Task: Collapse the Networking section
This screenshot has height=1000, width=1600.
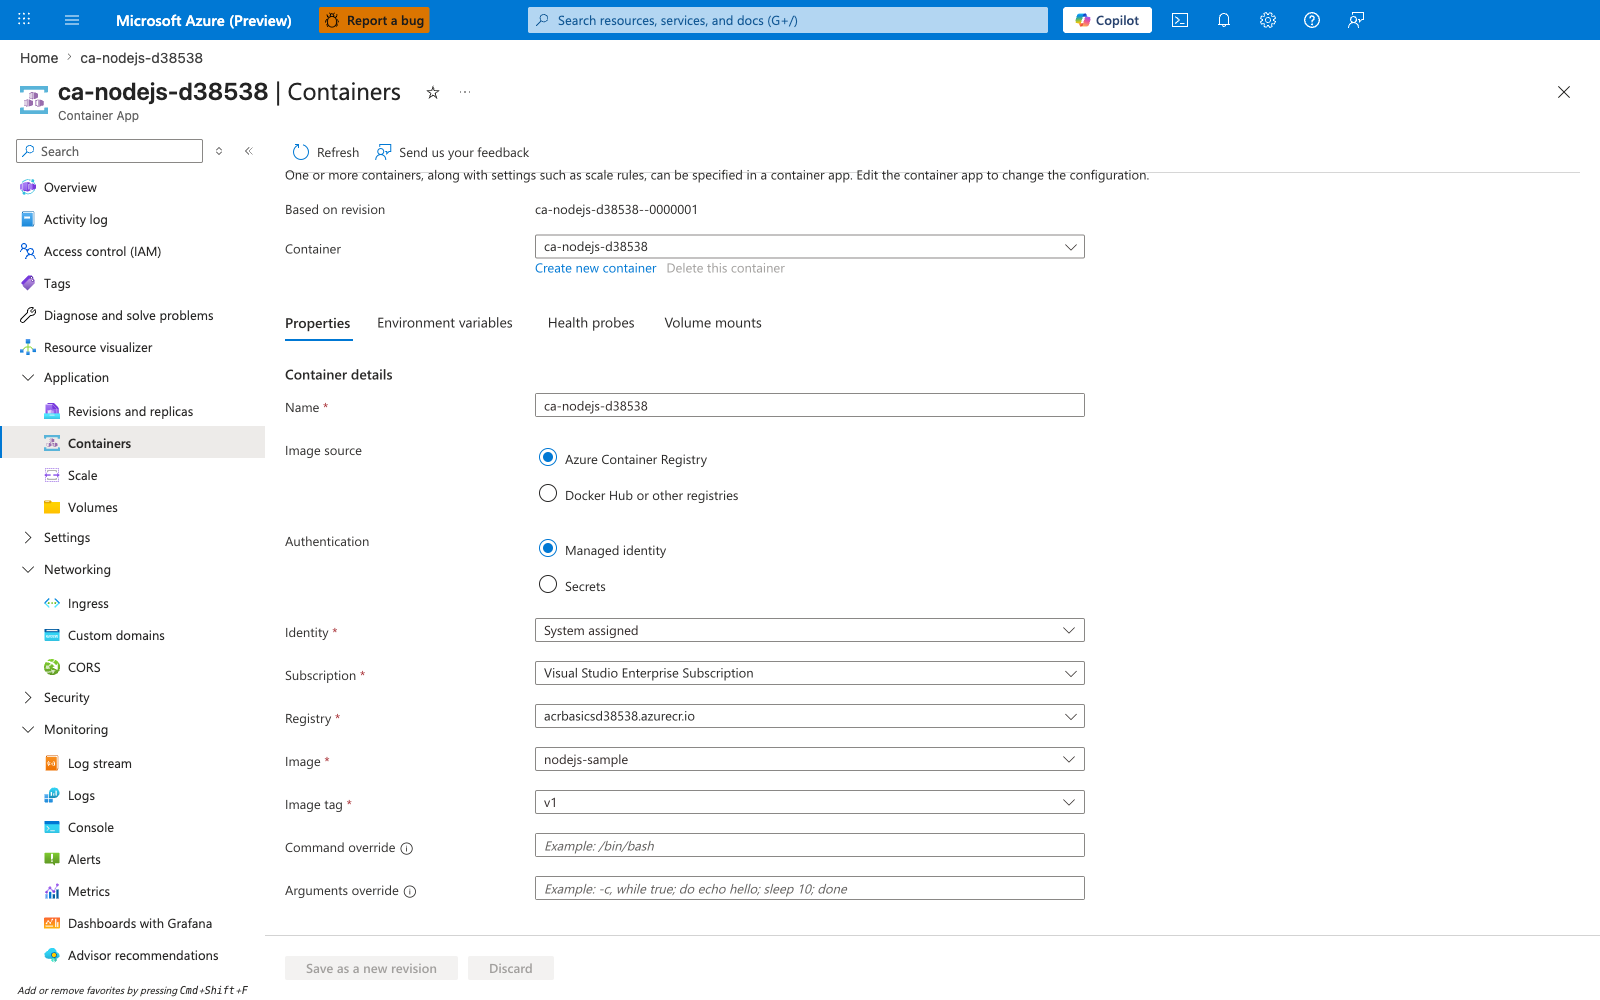Action: pyautogui.click(x=28, y=569)
